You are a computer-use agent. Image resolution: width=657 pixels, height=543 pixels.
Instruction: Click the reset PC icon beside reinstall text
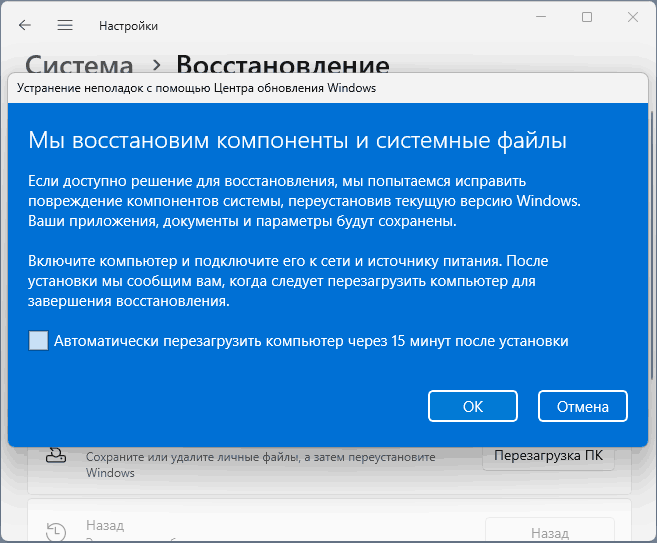pos(56,455)
